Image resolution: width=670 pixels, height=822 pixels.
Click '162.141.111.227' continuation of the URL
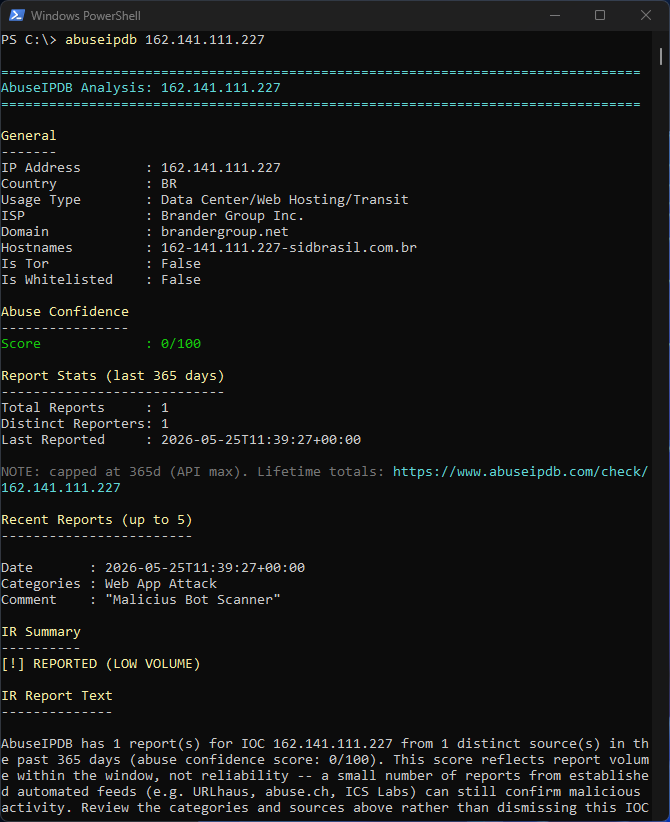(61, 488)
